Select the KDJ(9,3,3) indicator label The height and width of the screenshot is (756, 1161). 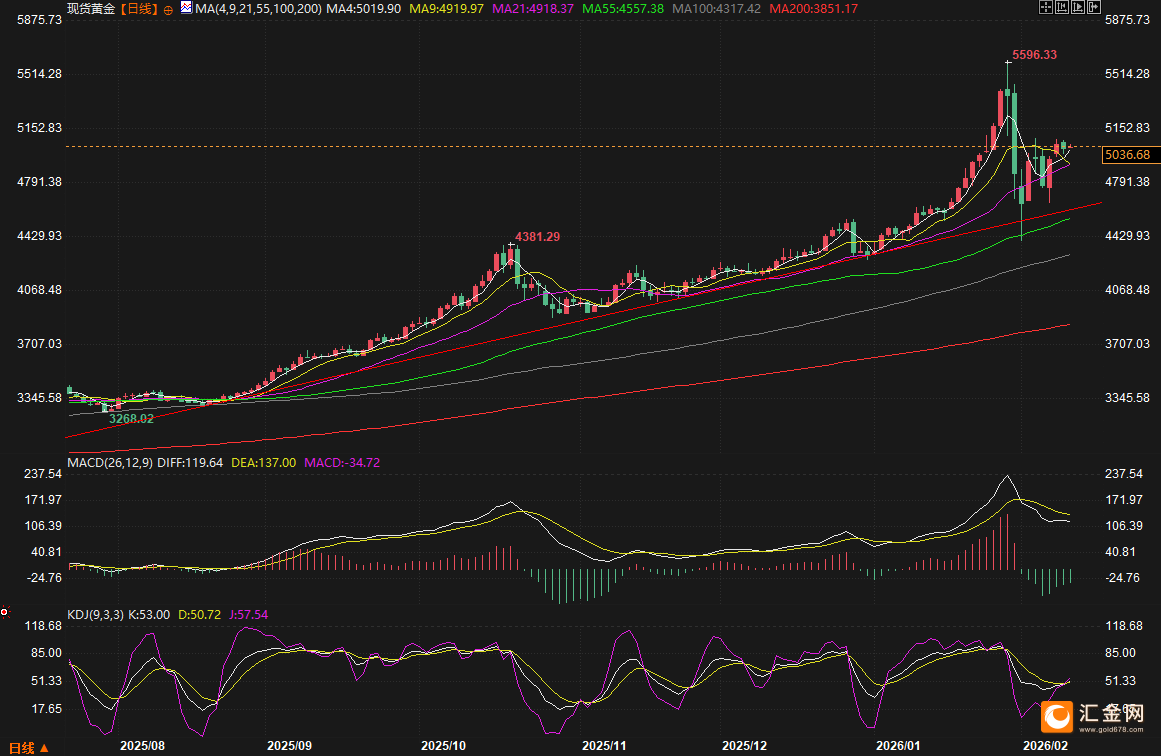click(x=96, y=615)
